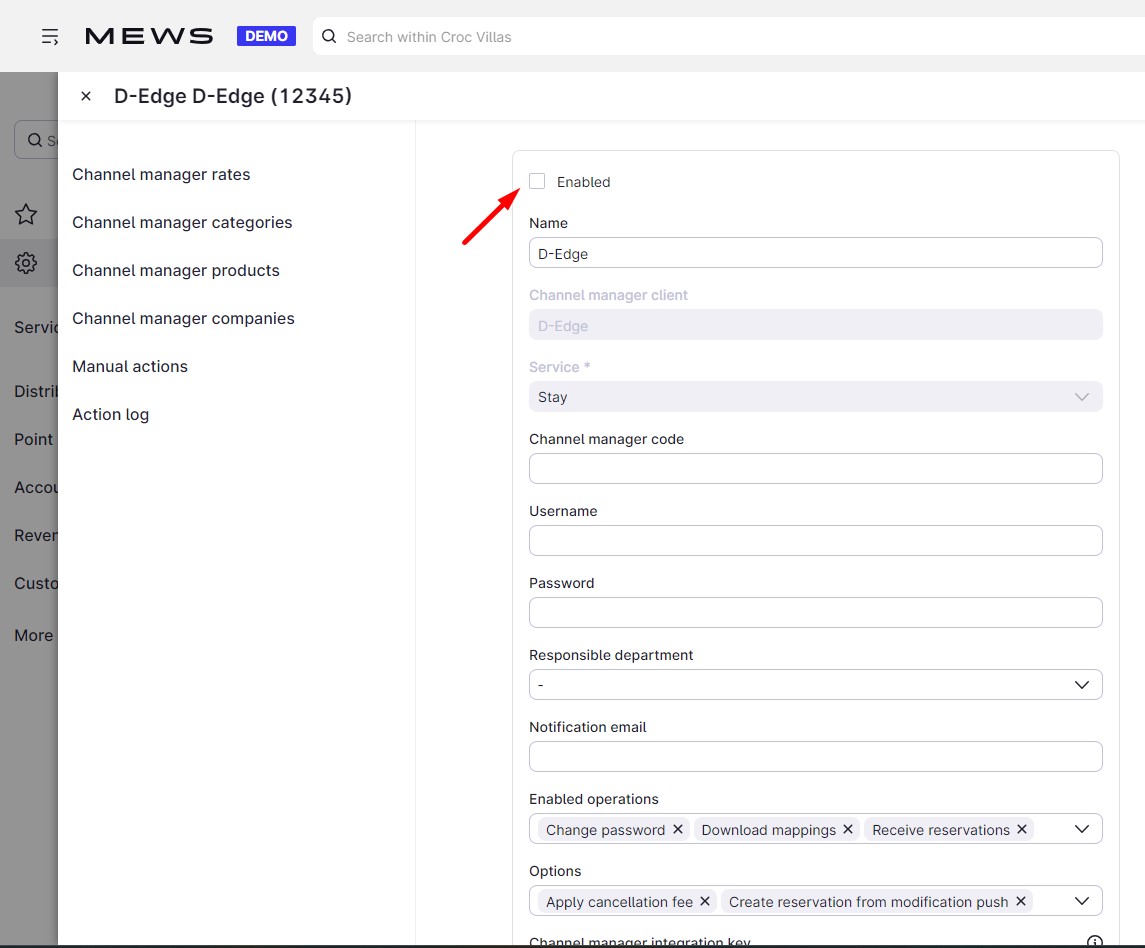The height and width of the screenshot is (948, 1145).
Task: Click the Download mappings chip text
Action: point(768,830)
